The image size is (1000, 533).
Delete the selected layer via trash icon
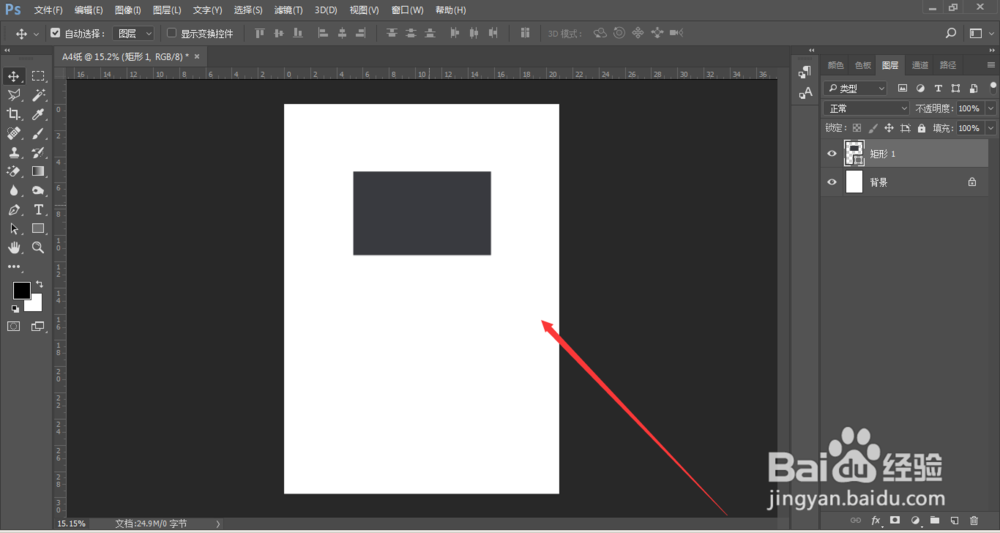pyautogui.click(x=974, y=520)
